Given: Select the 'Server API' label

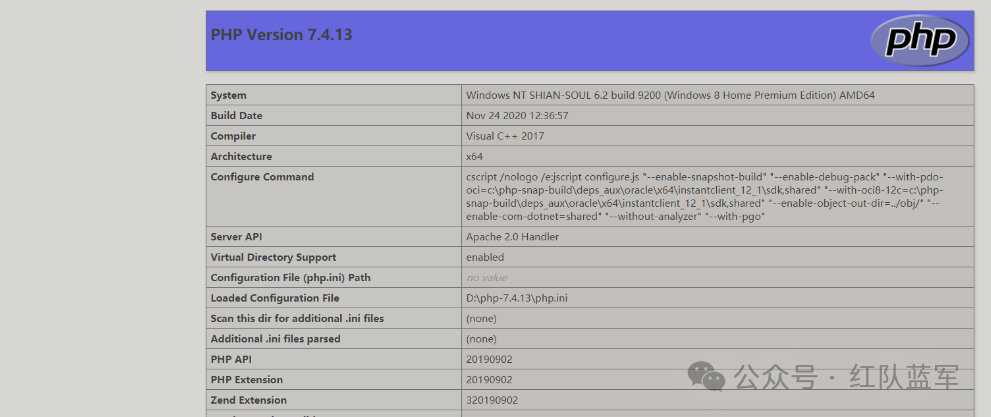Looking at the screenshot, I should [236, 237].
